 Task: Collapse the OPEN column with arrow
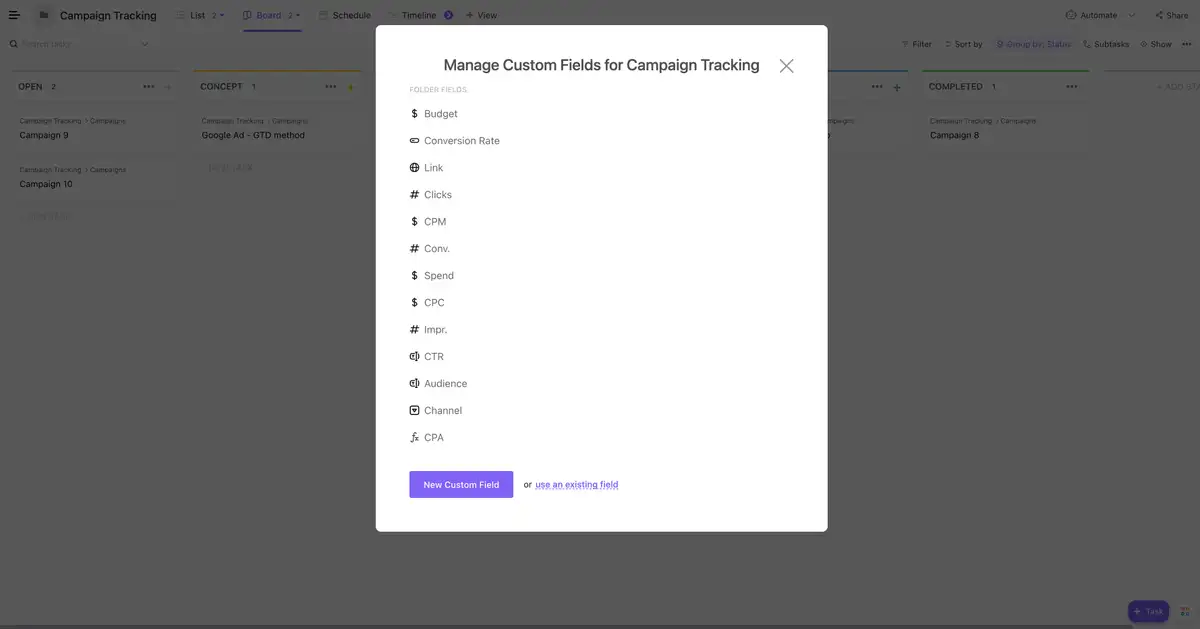[167, 87]
